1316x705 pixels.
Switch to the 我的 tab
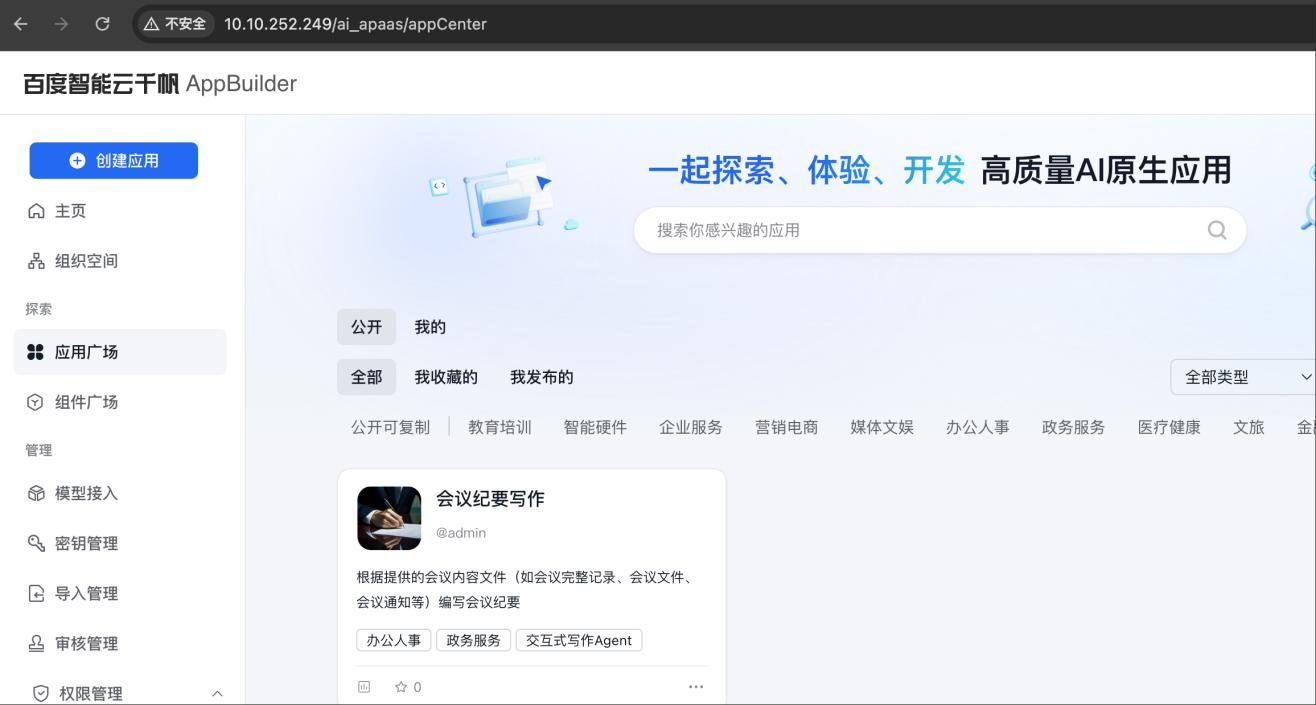pos(430,327)
